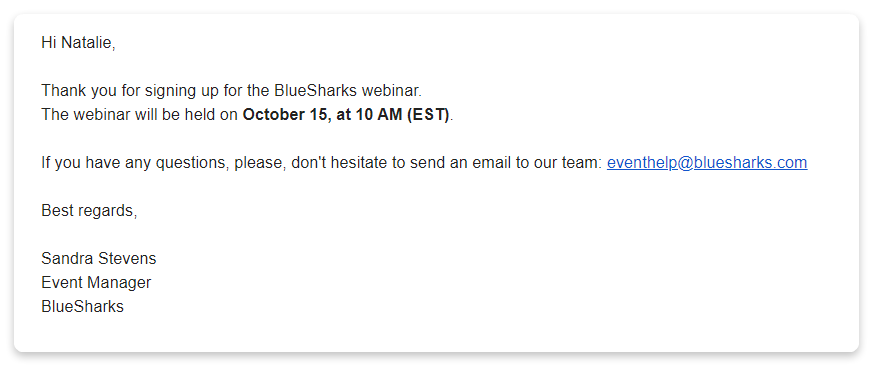
Task: Click the word 'webinar.' ending the first sentence
Action: point(392,91)
